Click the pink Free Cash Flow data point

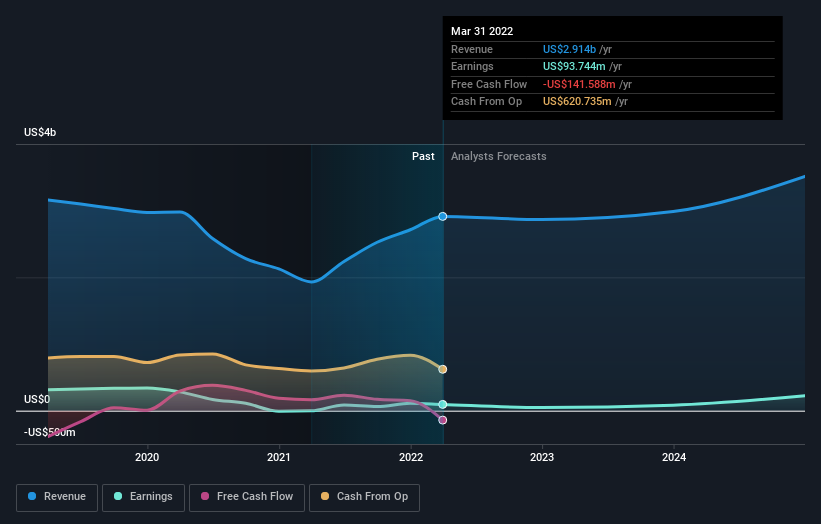(x=442, y=420)
